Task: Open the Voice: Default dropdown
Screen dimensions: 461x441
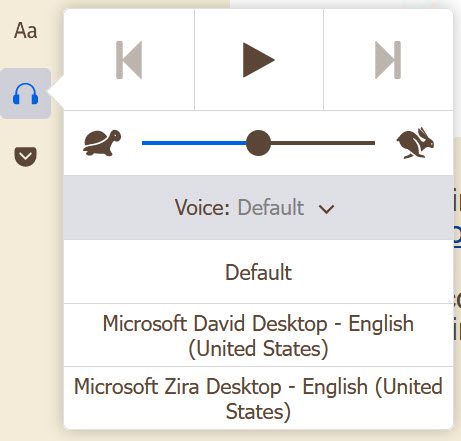Action: pos(258,207)
